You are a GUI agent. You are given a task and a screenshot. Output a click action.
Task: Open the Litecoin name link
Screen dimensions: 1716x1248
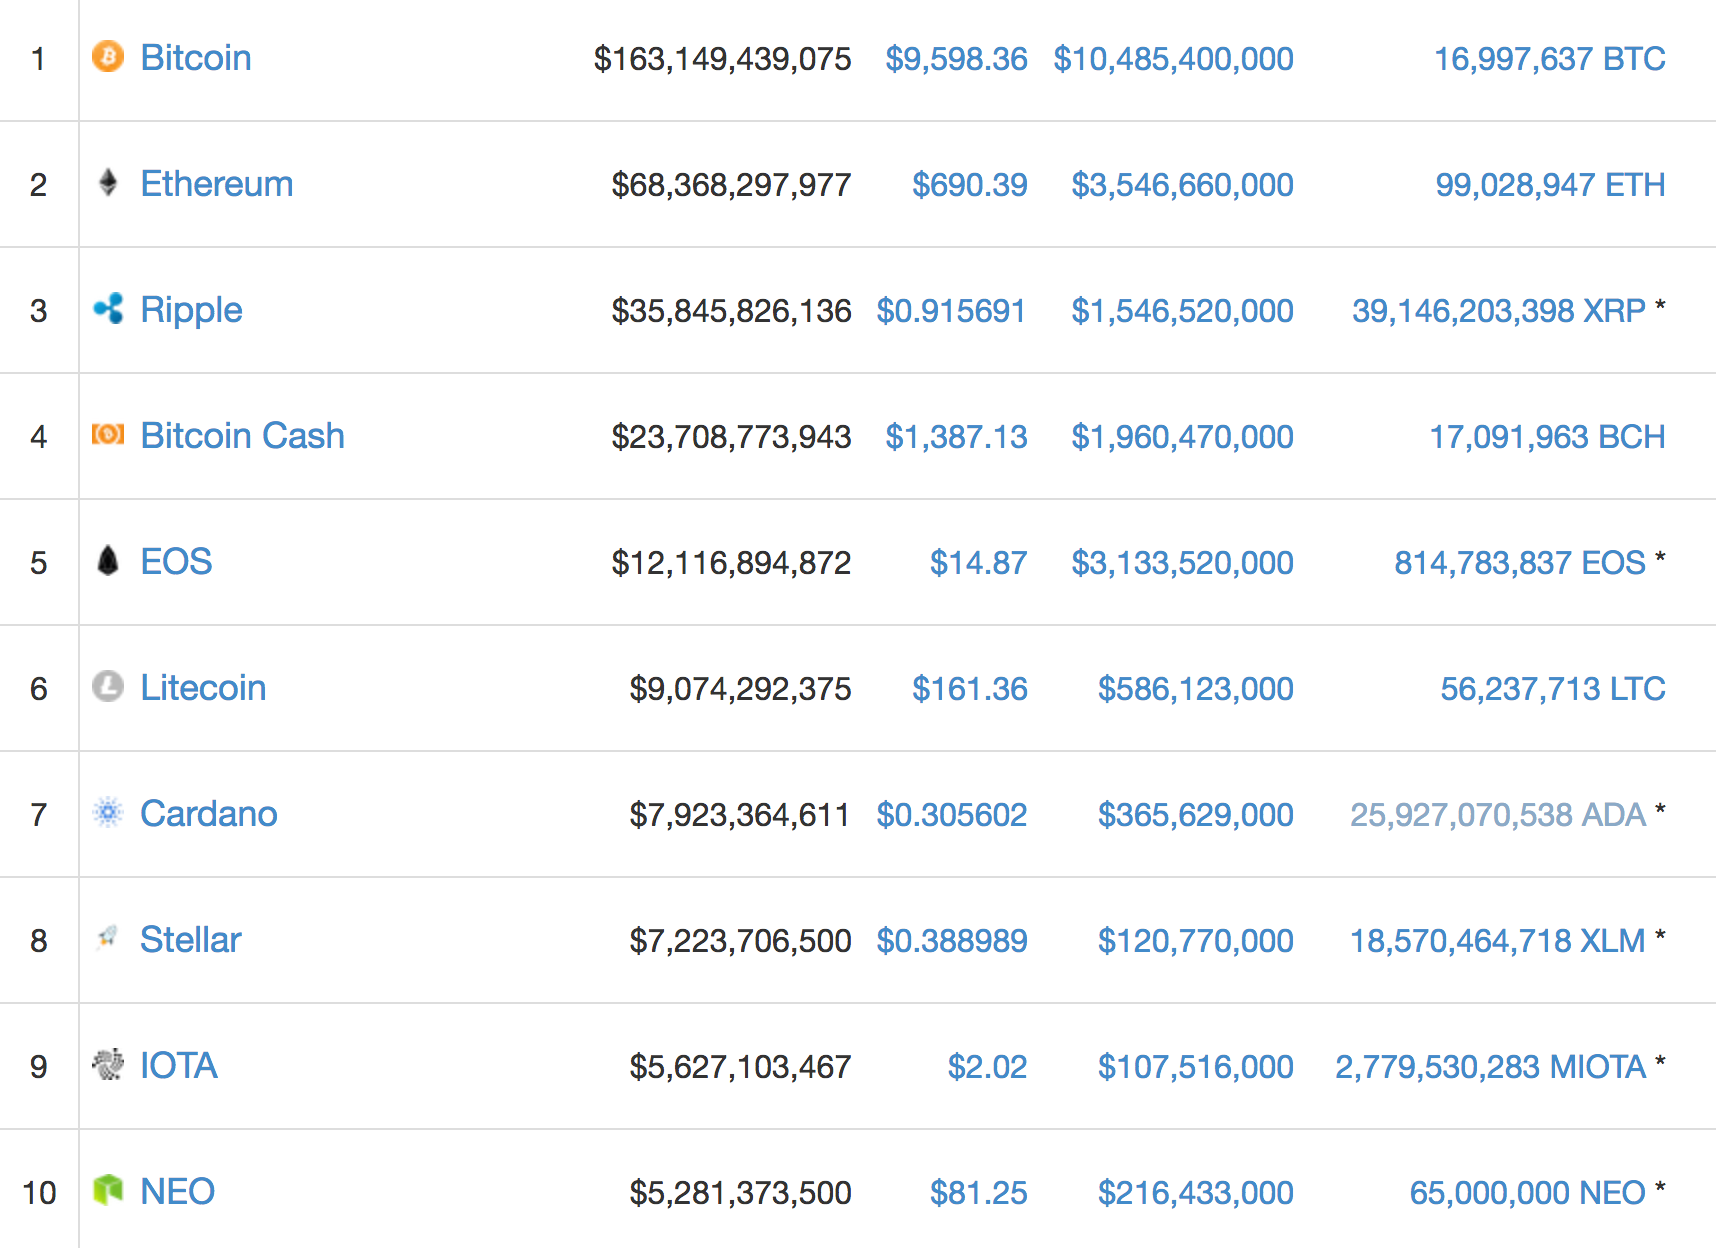point(204,688)
